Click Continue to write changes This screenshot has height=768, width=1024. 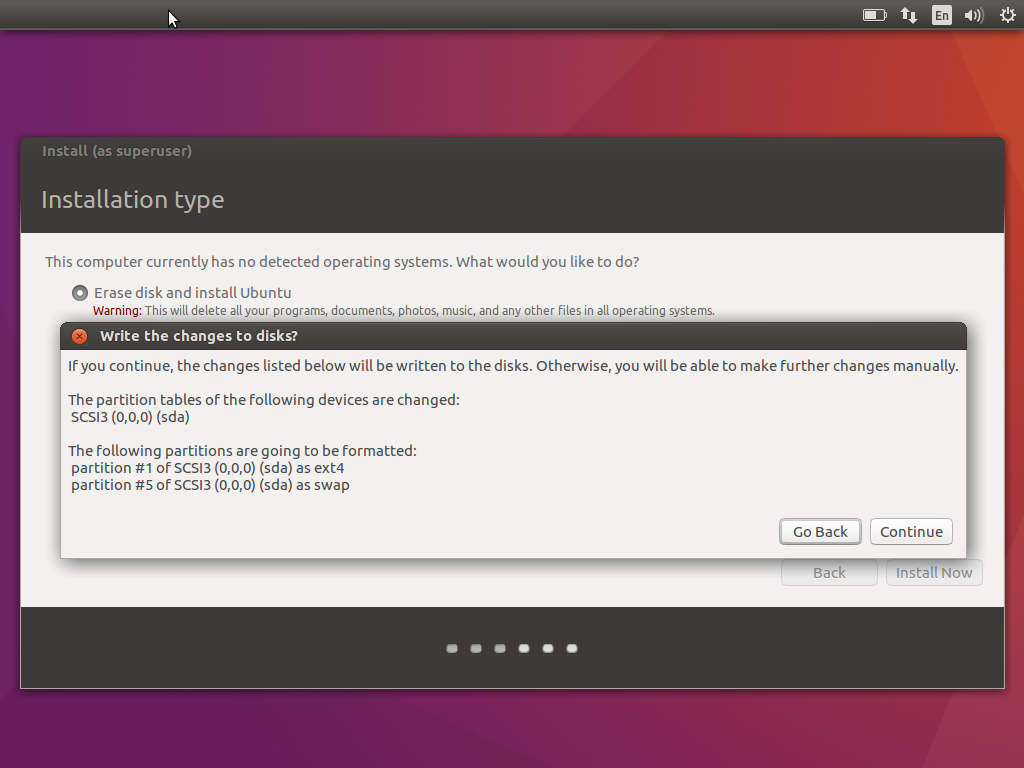911,532
